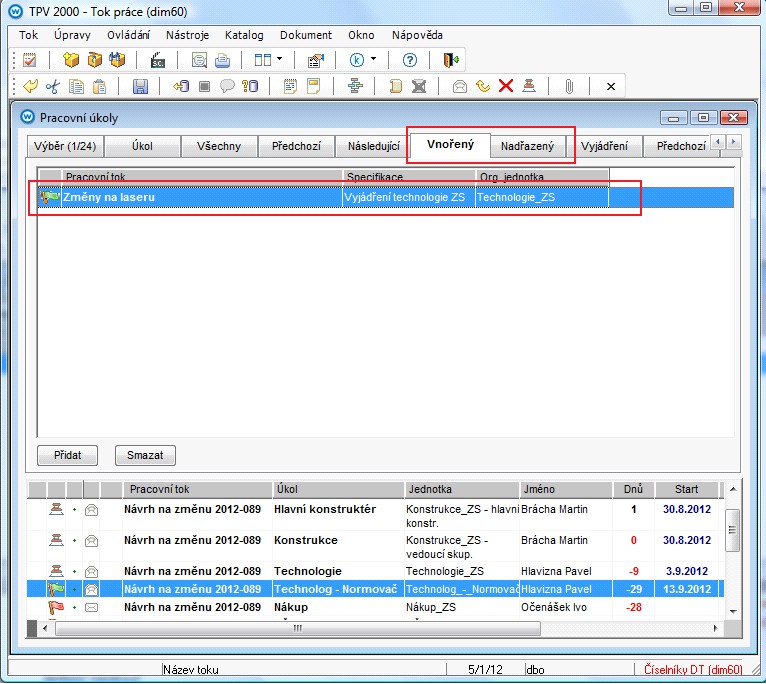Select the 'Změny na laseru' row
This screenshot has width=766, height=684.
point(386,197)
